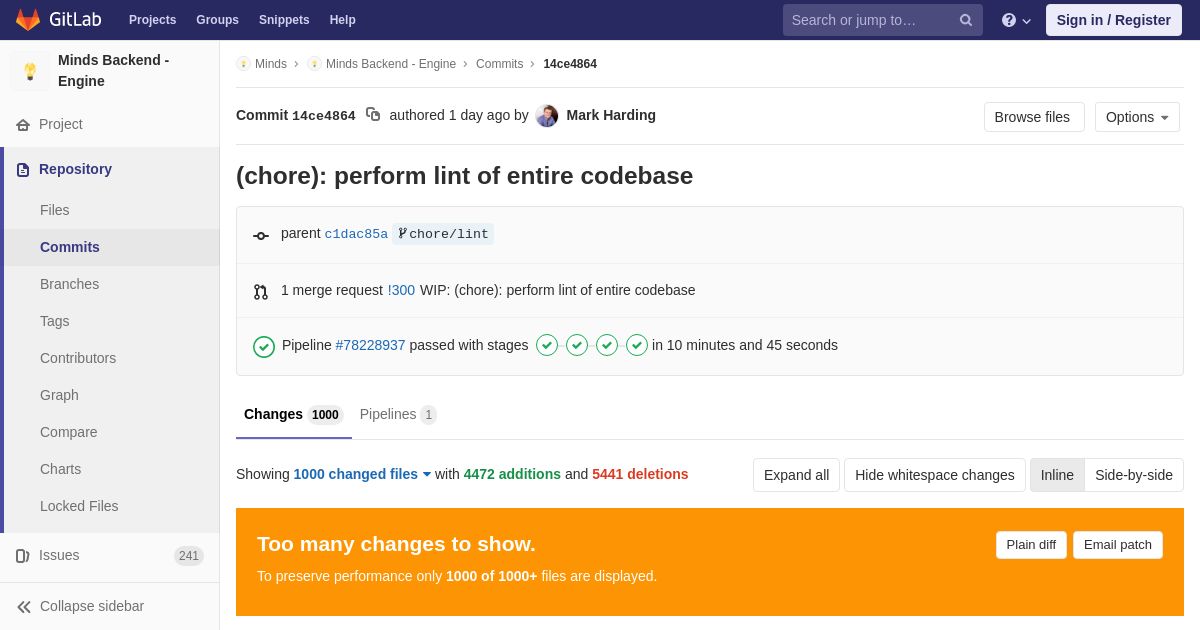Open merge request !300 link
The height and width of the screenshot is (630, 1200).
pyautogui.click(x=401, y=290)
